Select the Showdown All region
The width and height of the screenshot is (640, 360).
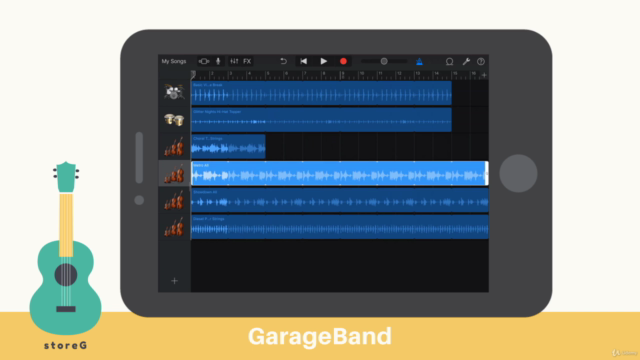tap(340, 200)
